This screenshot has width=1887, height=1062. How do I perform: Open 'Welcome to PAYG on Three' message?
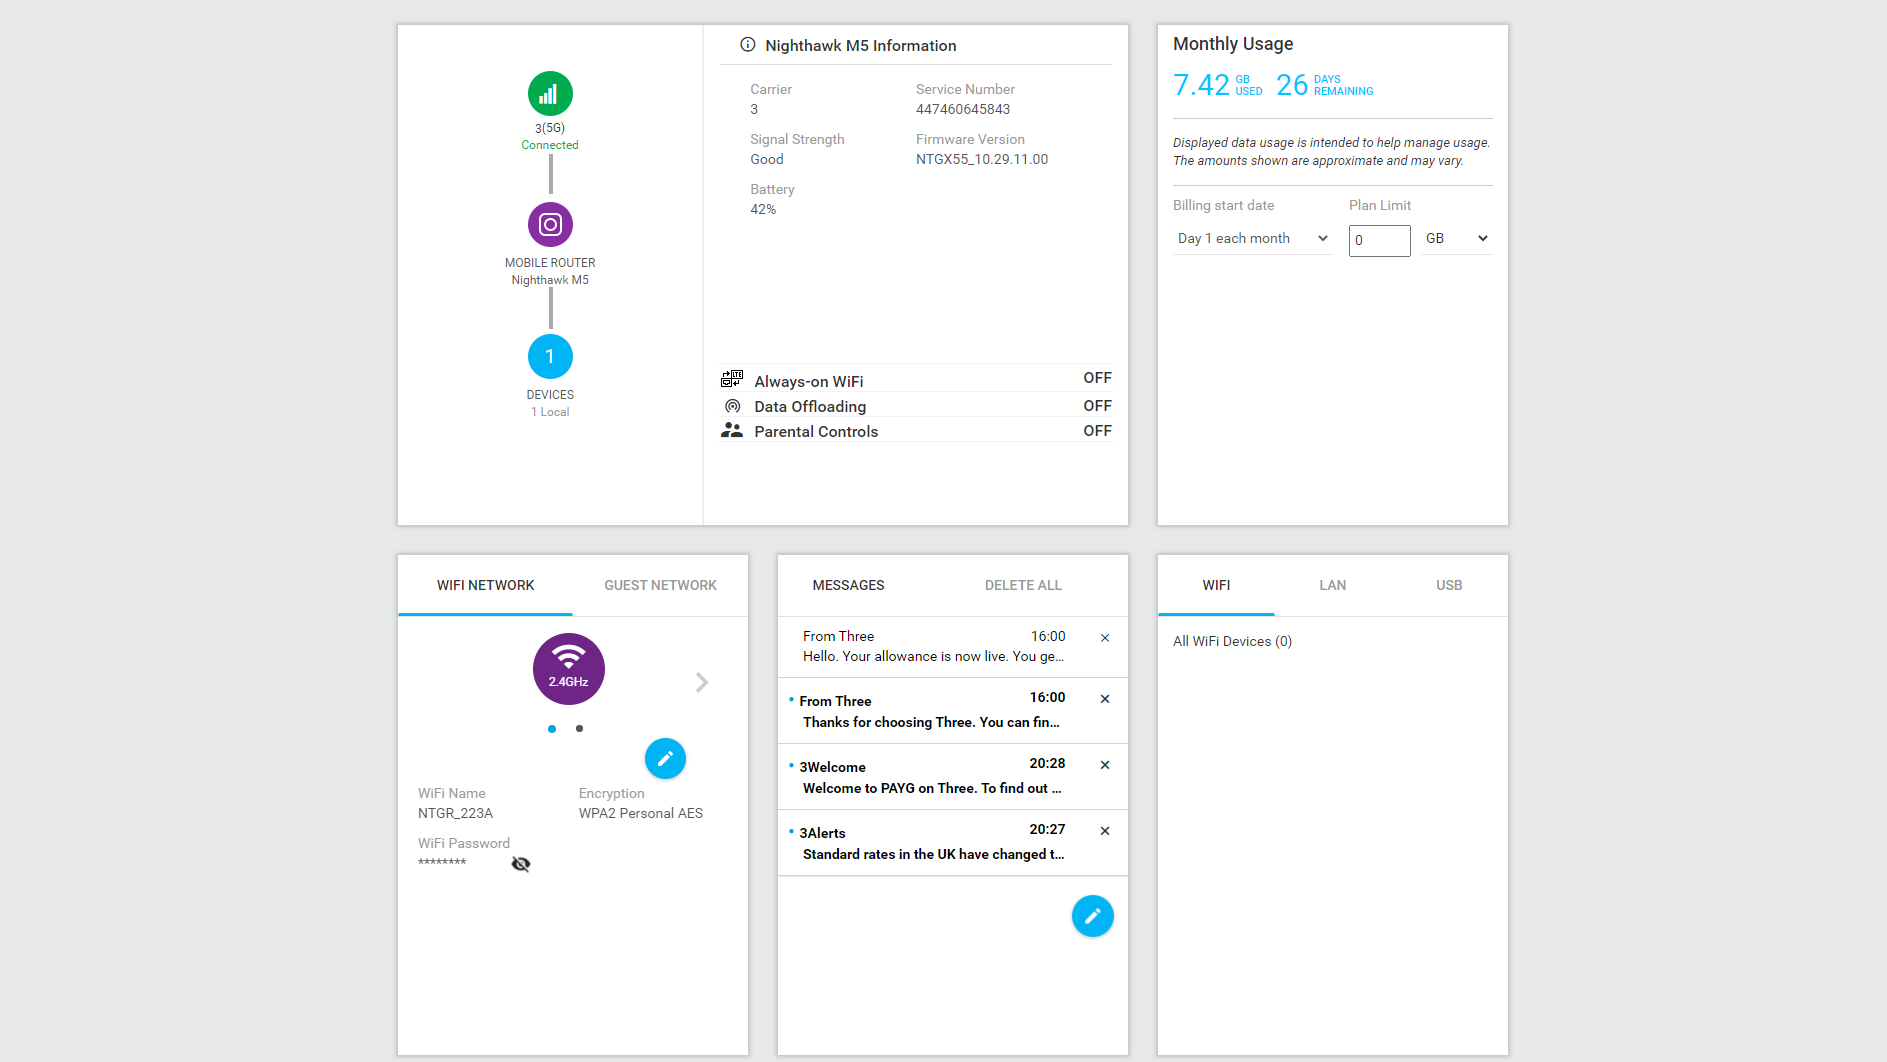point(934,777)
